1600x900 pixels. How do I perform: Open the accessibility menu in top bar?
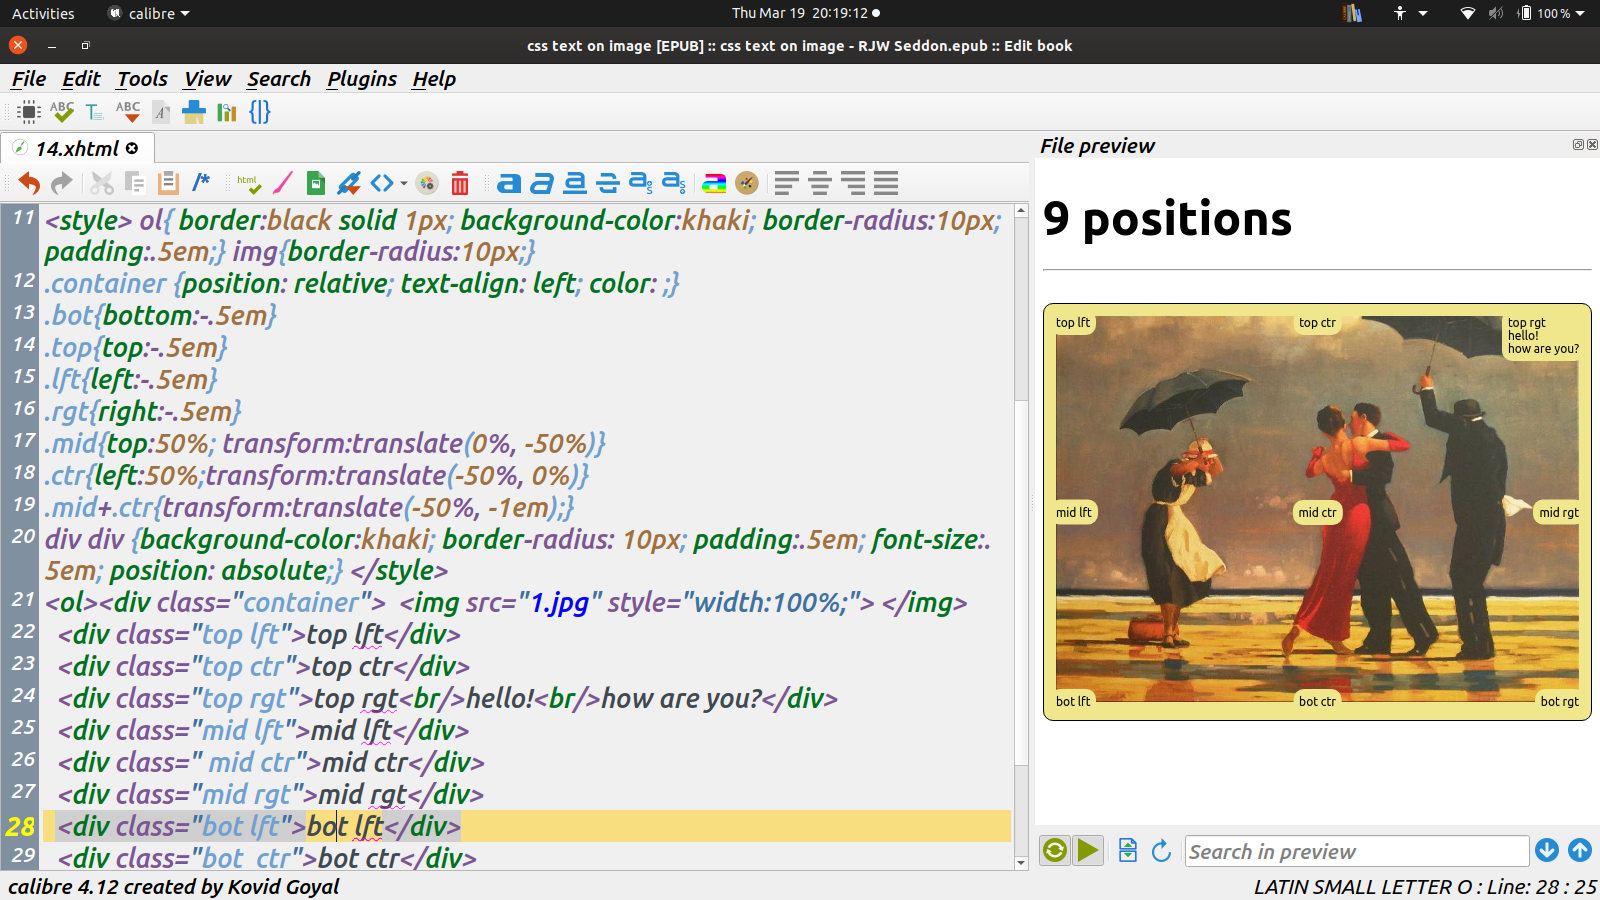pyautogui.click(x=1410, y=13)
